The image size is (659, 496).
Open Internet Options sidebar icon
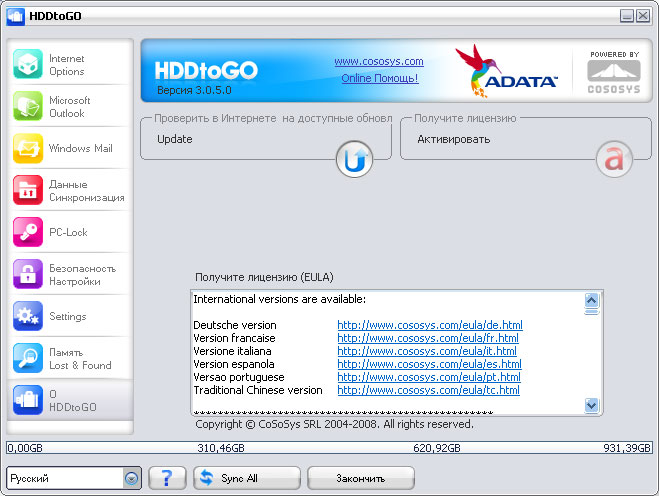pyautogui.click(x=28, y=65)
